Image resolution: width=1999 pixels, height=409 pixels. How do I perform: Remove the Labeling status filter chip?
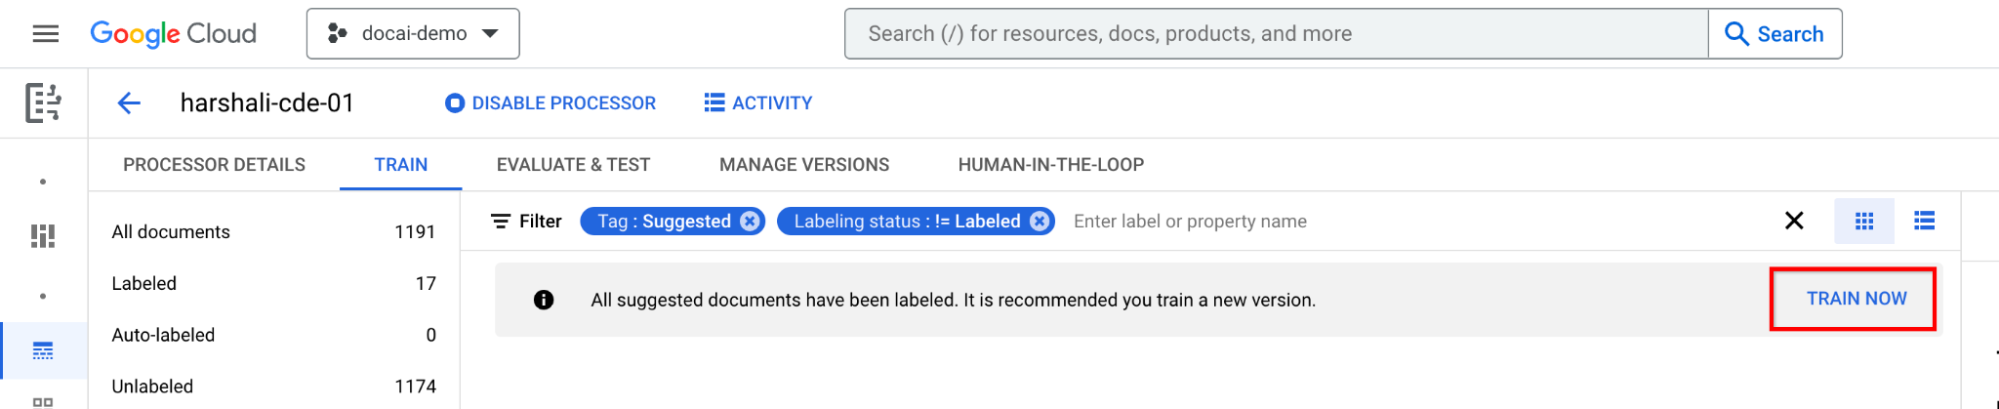[x=1040, y=221]
